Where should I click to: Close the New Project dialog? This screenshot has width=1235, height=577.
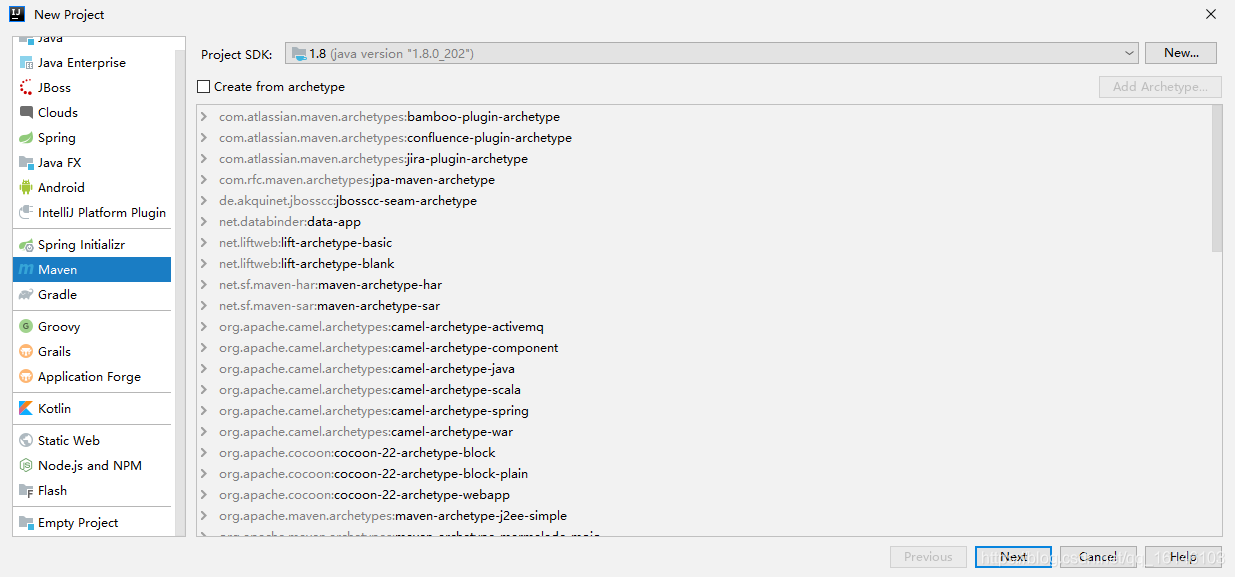point(1210,14)
